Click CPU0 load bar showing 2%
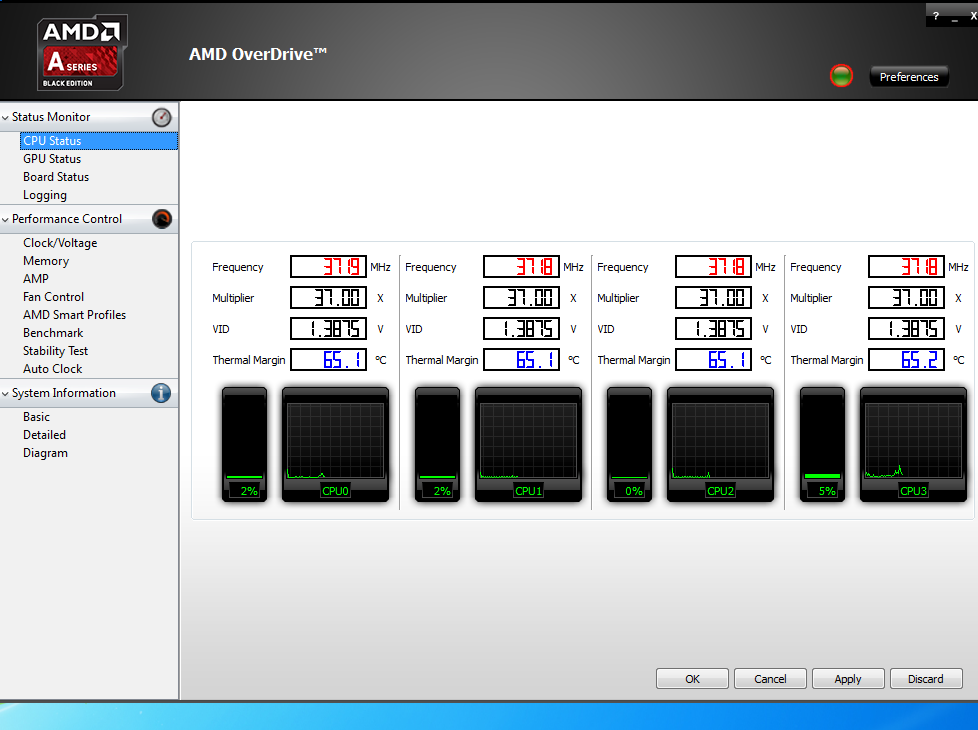 [x=244, y=444]
